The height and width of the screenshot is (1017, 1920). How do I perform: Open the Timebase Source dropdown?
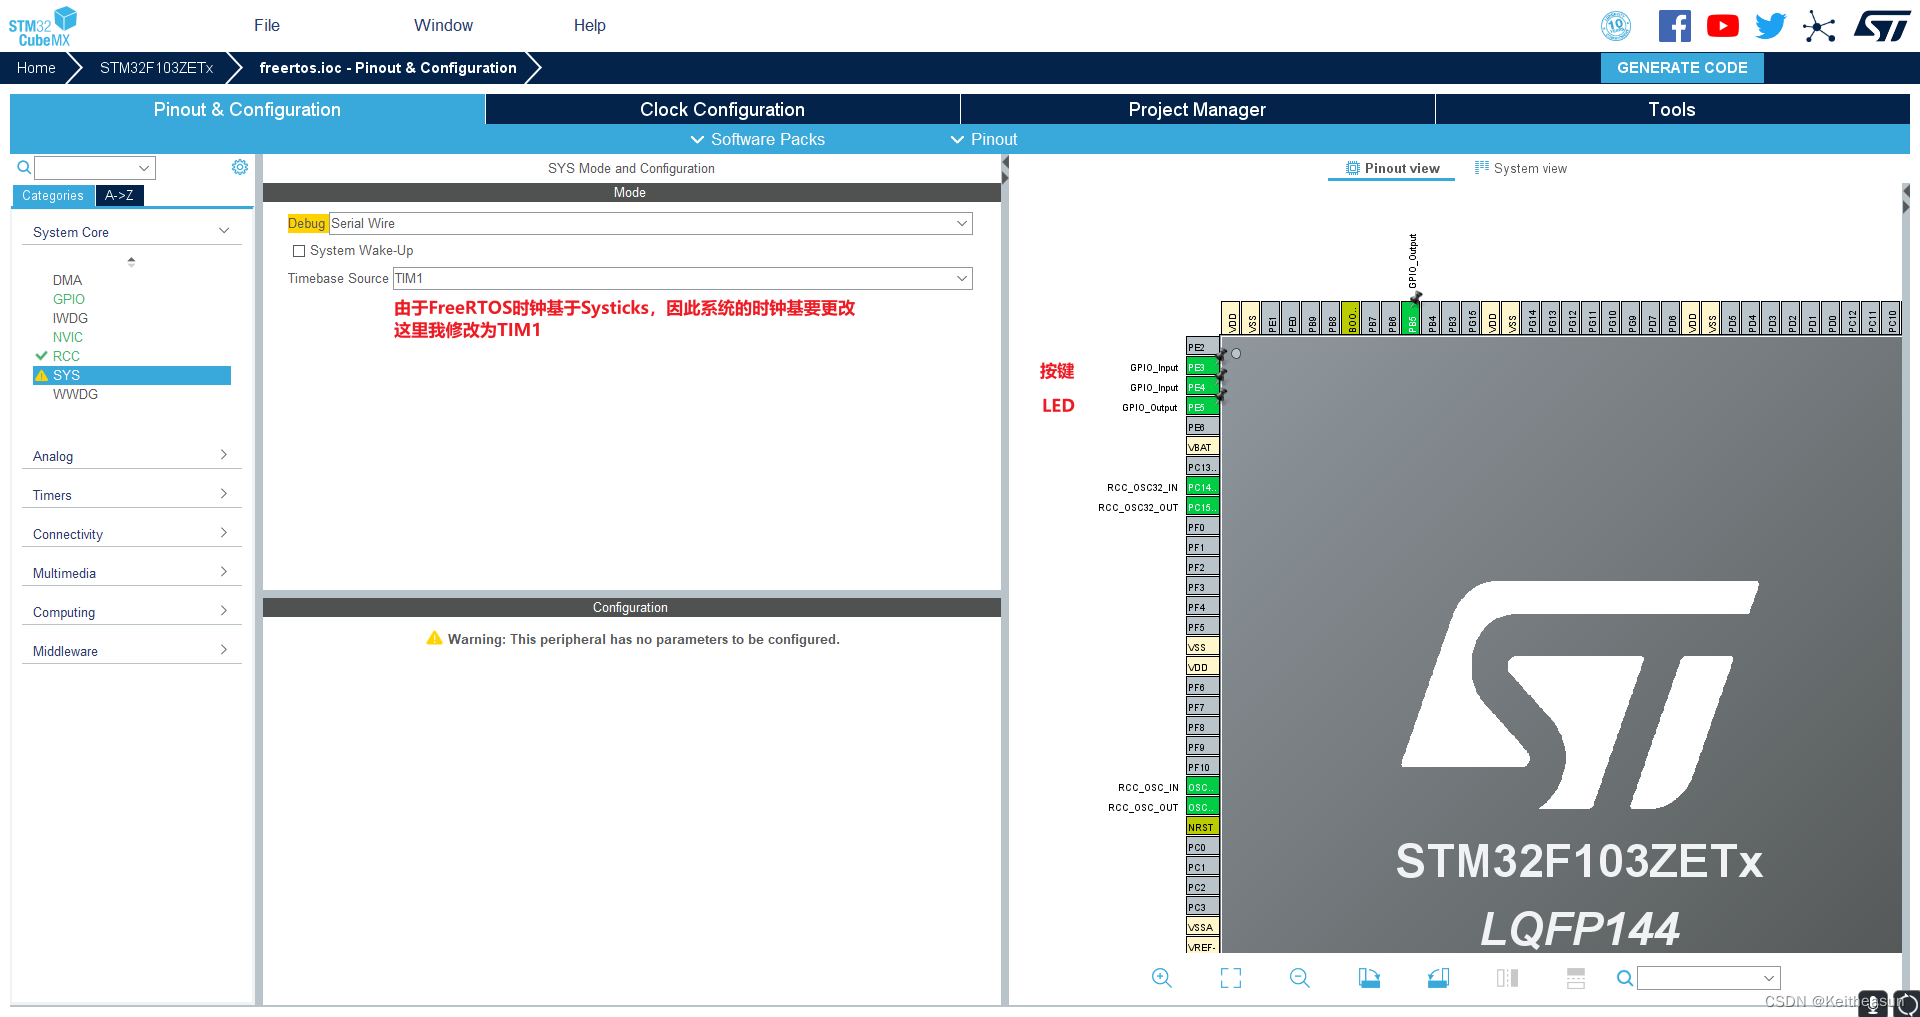point(682,278)
